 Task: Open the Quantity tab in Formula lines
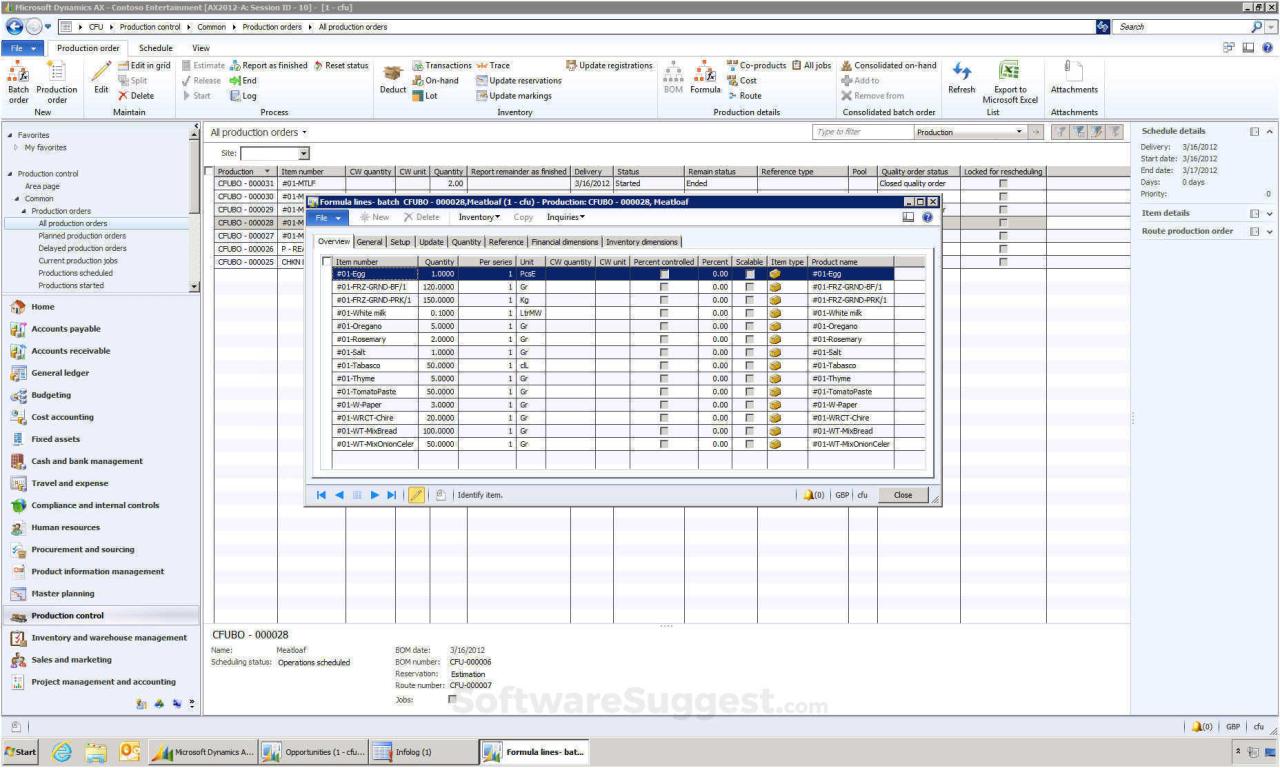(466, 242)
